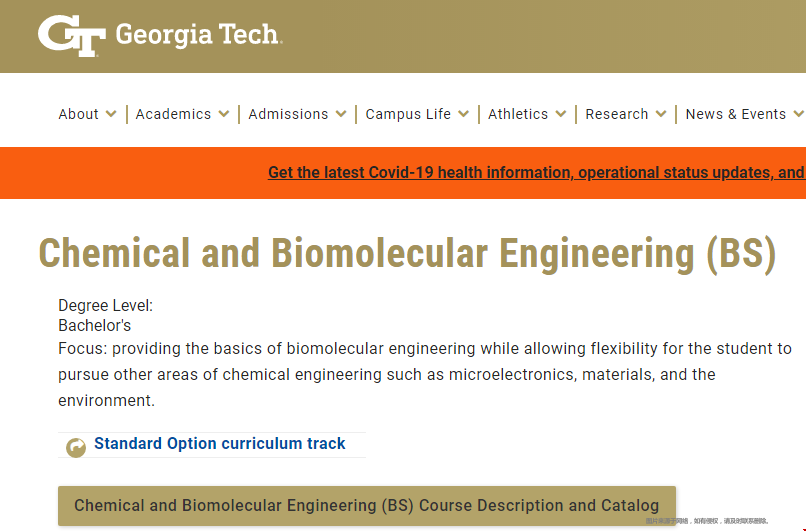806x531 pixels.
Task: Expand the Admissions menu chevron
Action: click(x=341, y=114)
